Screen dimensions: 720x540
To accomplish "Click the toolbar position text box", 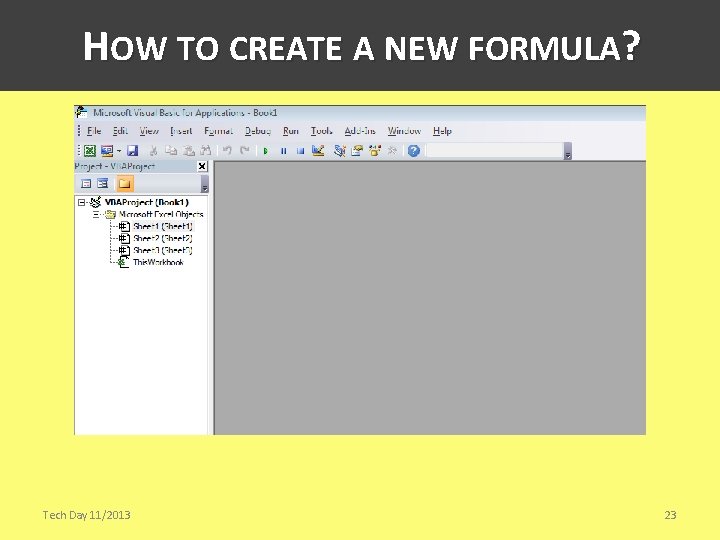I will pos(495,151).
